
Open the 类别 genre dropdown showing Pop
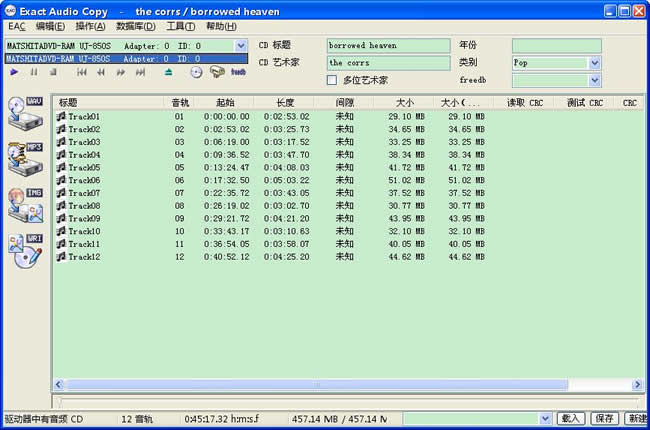tap(594, 63)
